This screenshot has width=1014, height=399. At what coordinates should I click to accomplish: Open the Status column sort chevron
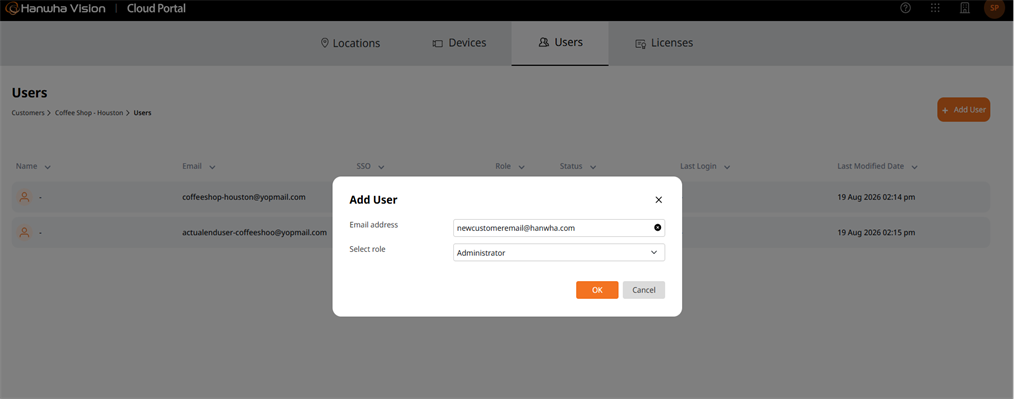pyautogui.click(x=593, y=167)
